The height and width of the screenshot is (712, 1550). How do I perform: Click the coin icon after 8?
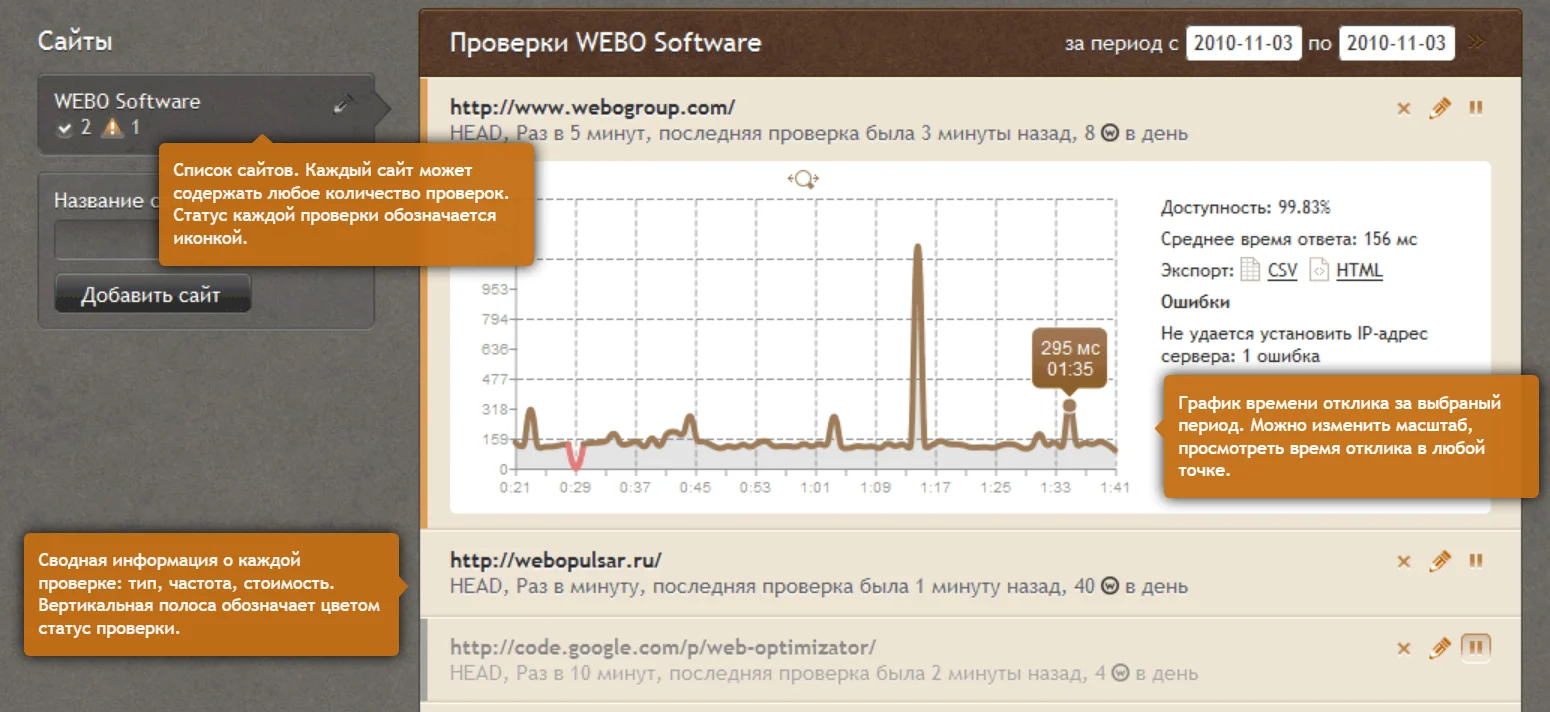tap(1109, 133)
